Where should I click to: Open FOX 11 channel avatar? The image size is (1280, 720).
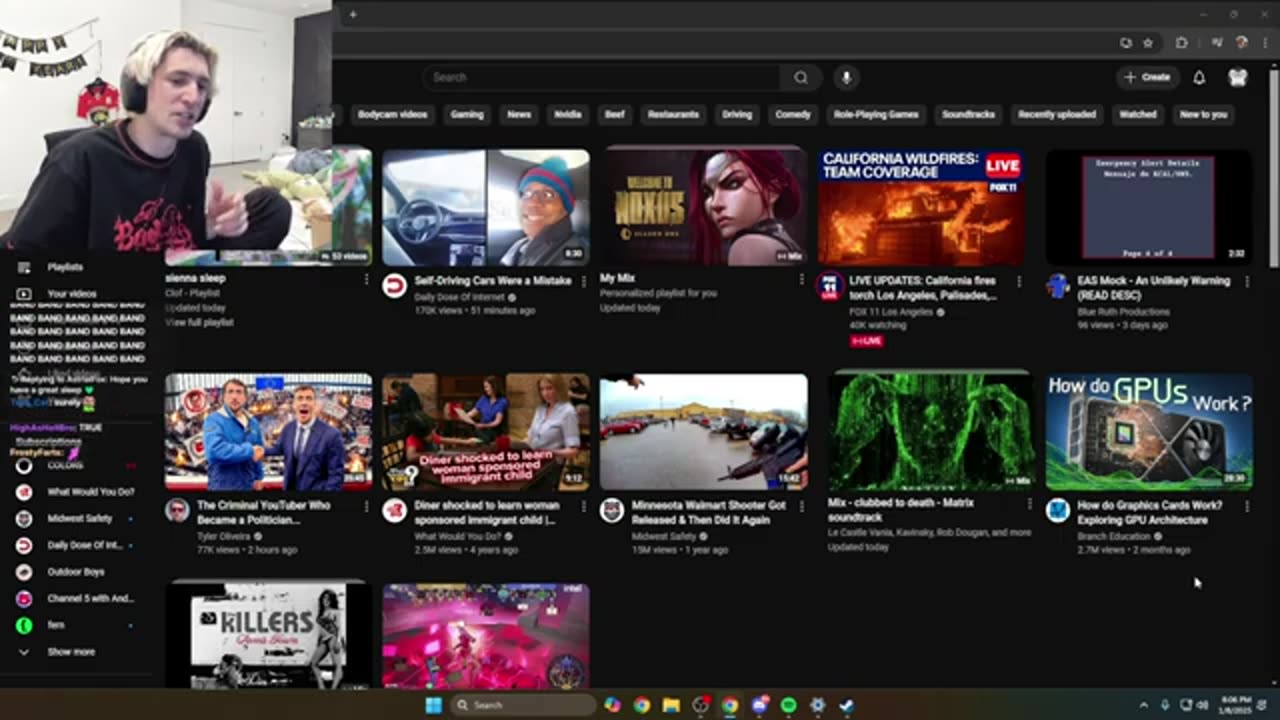829,288
